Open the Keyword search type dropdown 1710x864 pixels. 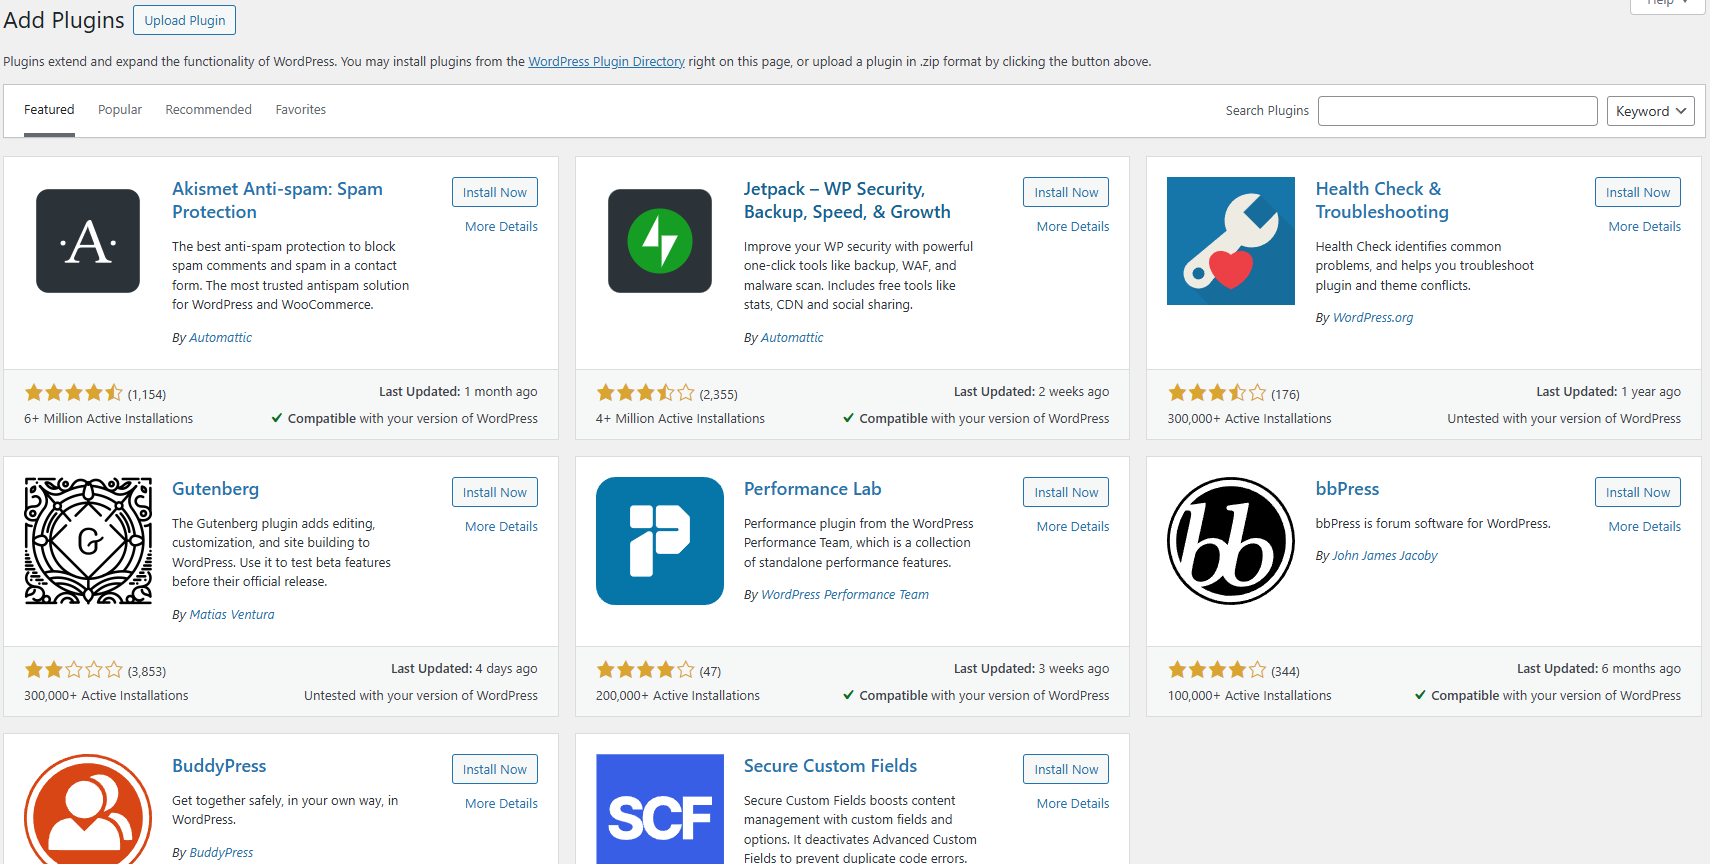(x=1651, y=111)
